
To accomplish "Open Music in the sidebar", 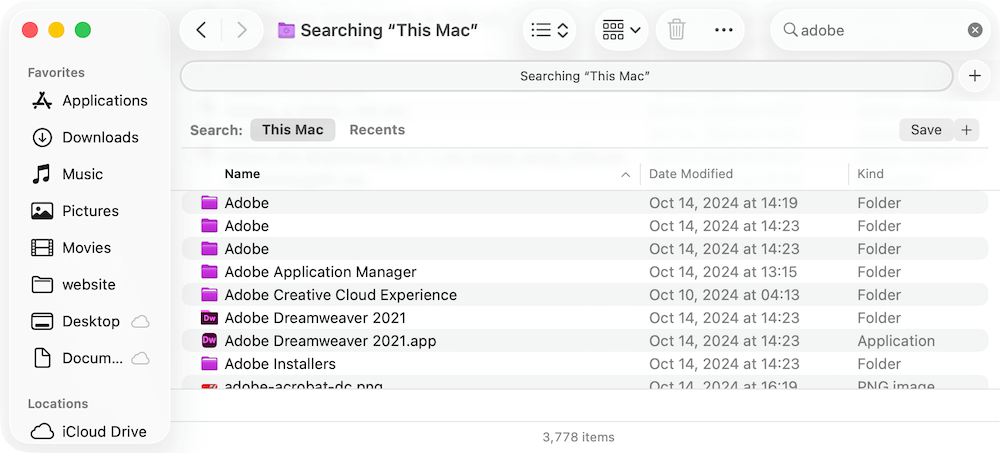I will [67, 174].
